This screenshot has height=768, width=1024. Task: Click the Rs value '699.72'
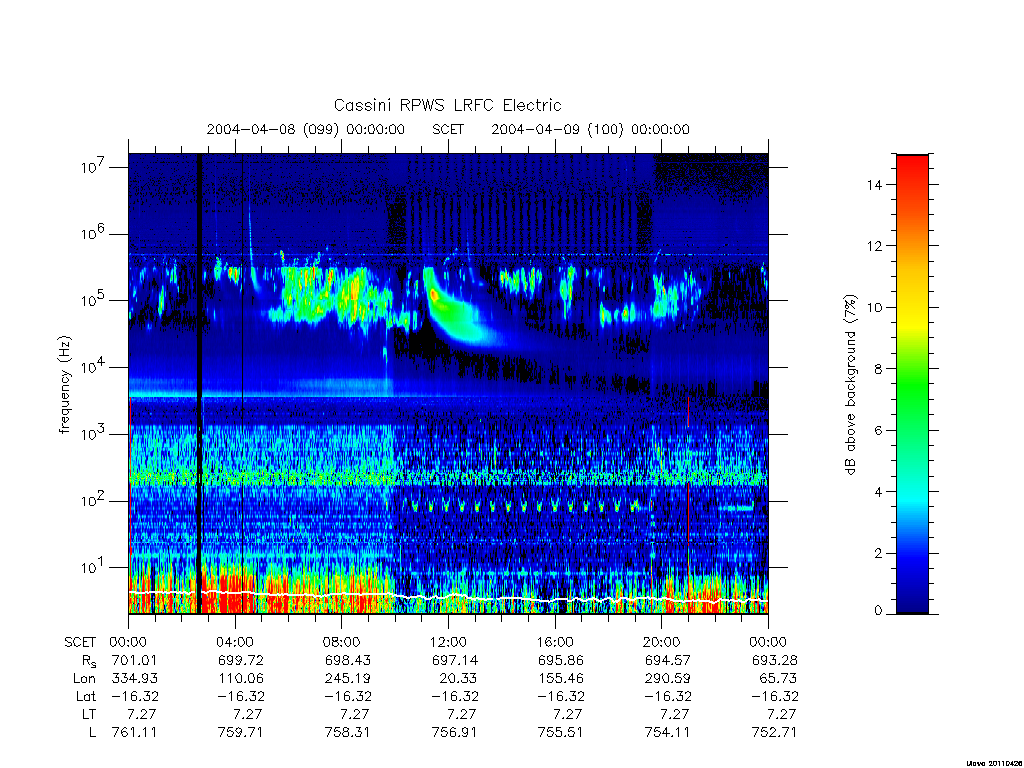click(241, 660)
